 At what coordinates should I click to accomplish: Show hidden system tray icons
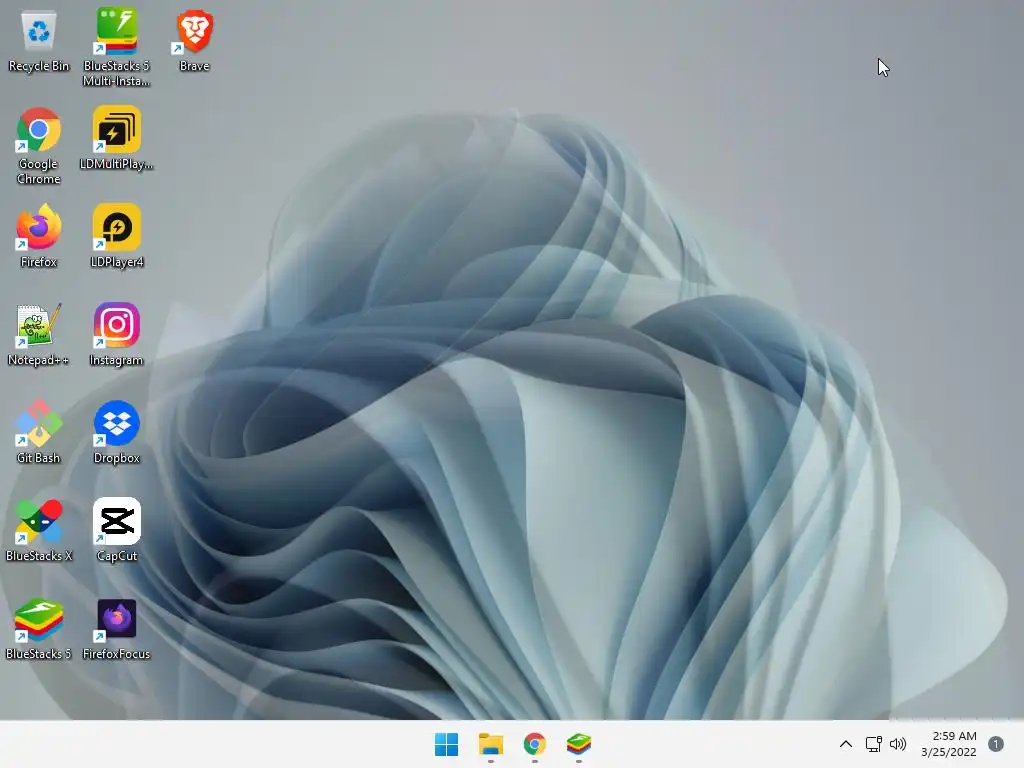pos(846,744)
